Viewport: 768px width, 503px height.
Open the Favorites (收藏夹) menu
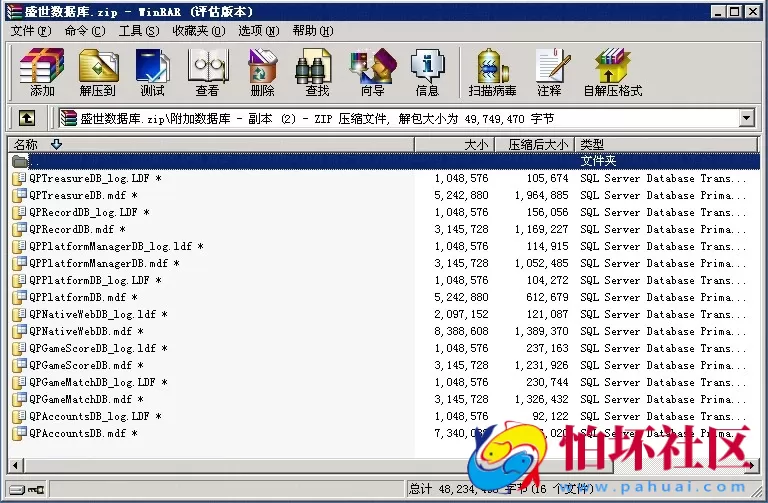199,31
